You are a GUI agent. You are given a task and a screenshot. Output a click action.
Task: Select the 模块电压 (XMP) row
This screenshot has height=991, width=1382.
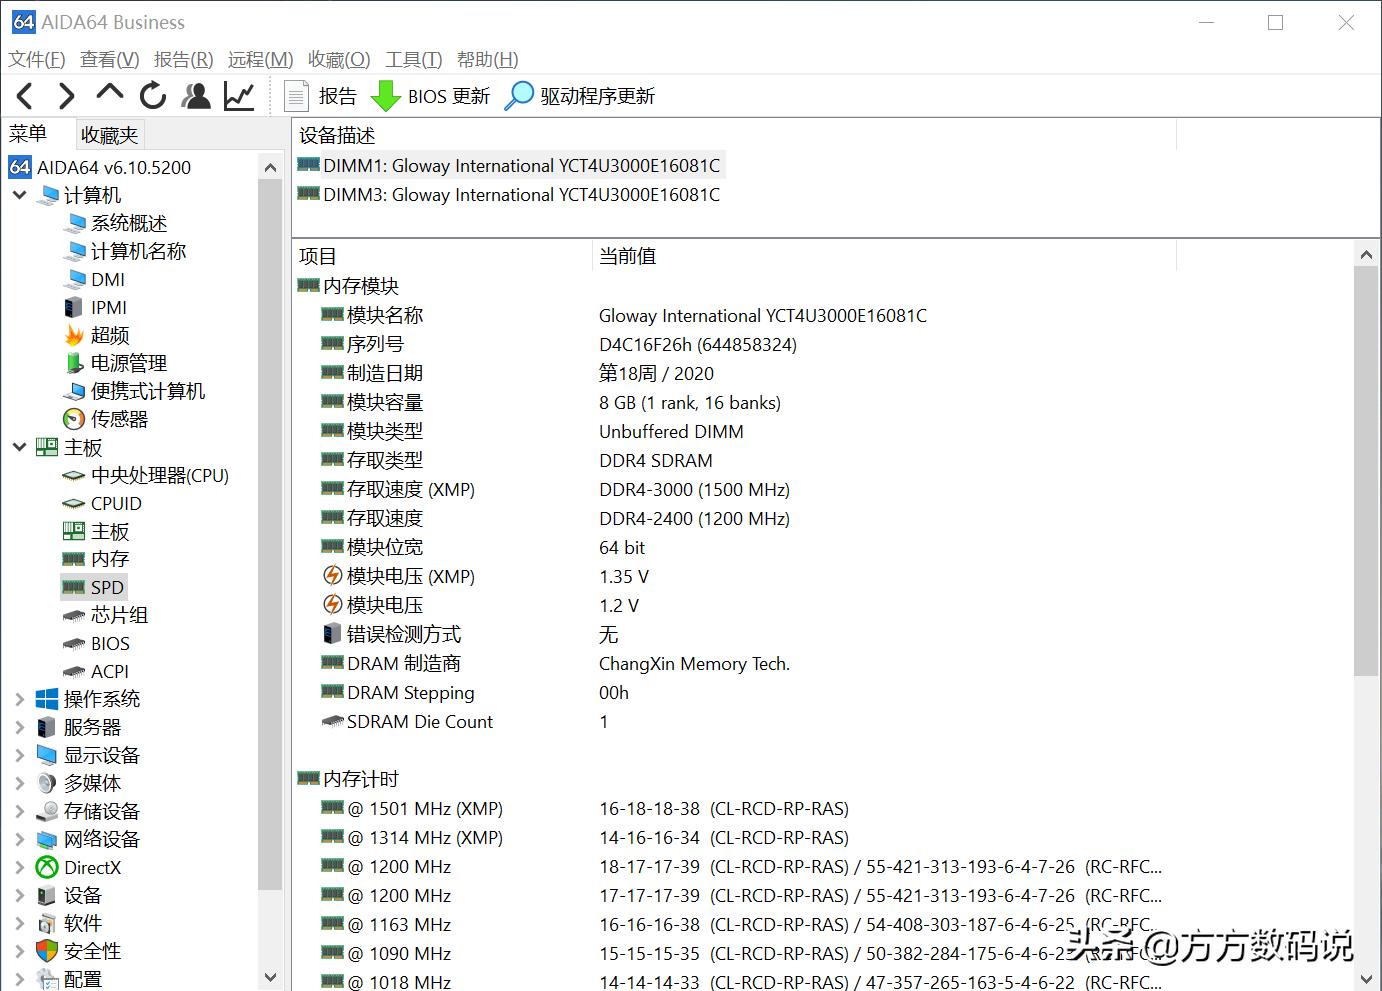[735, 576]
